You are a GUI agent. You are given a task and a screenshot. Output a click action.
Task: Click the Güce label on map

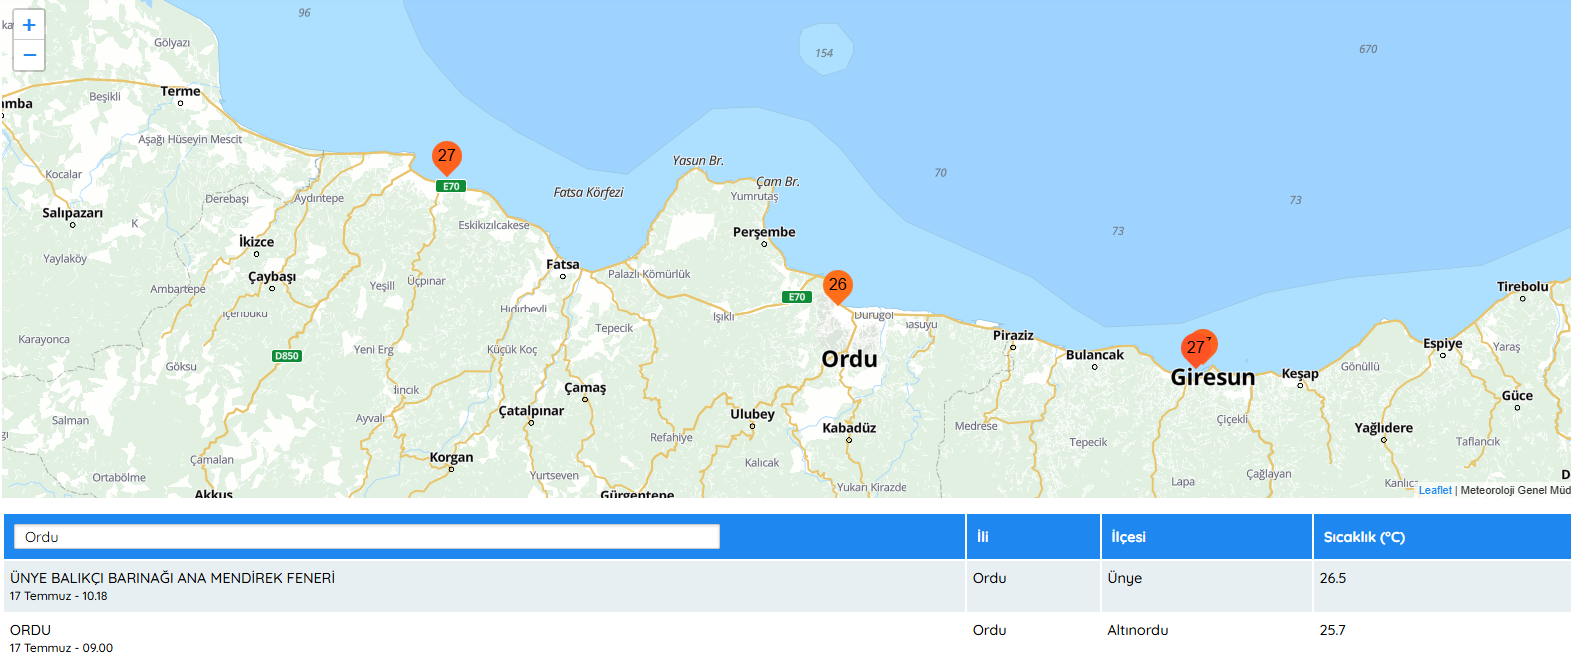pos(1517,395)
